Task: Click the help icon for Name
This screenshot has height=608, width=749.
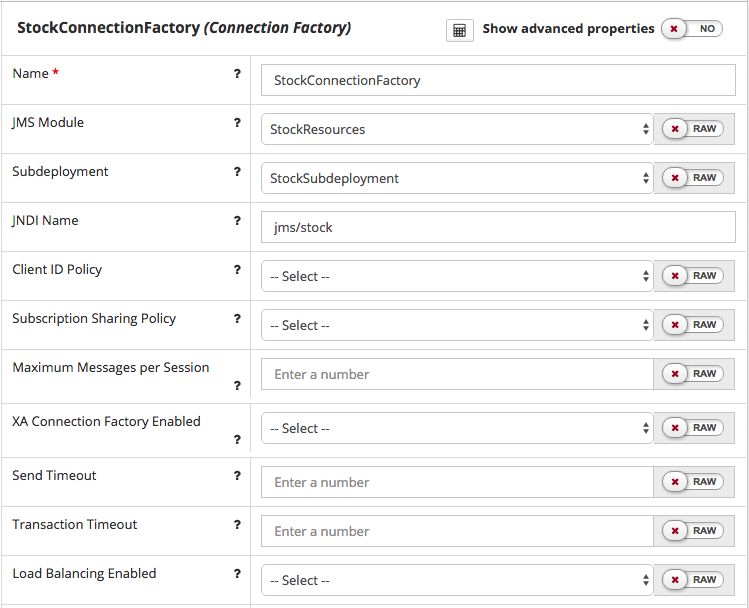Action: pos(237,74)
